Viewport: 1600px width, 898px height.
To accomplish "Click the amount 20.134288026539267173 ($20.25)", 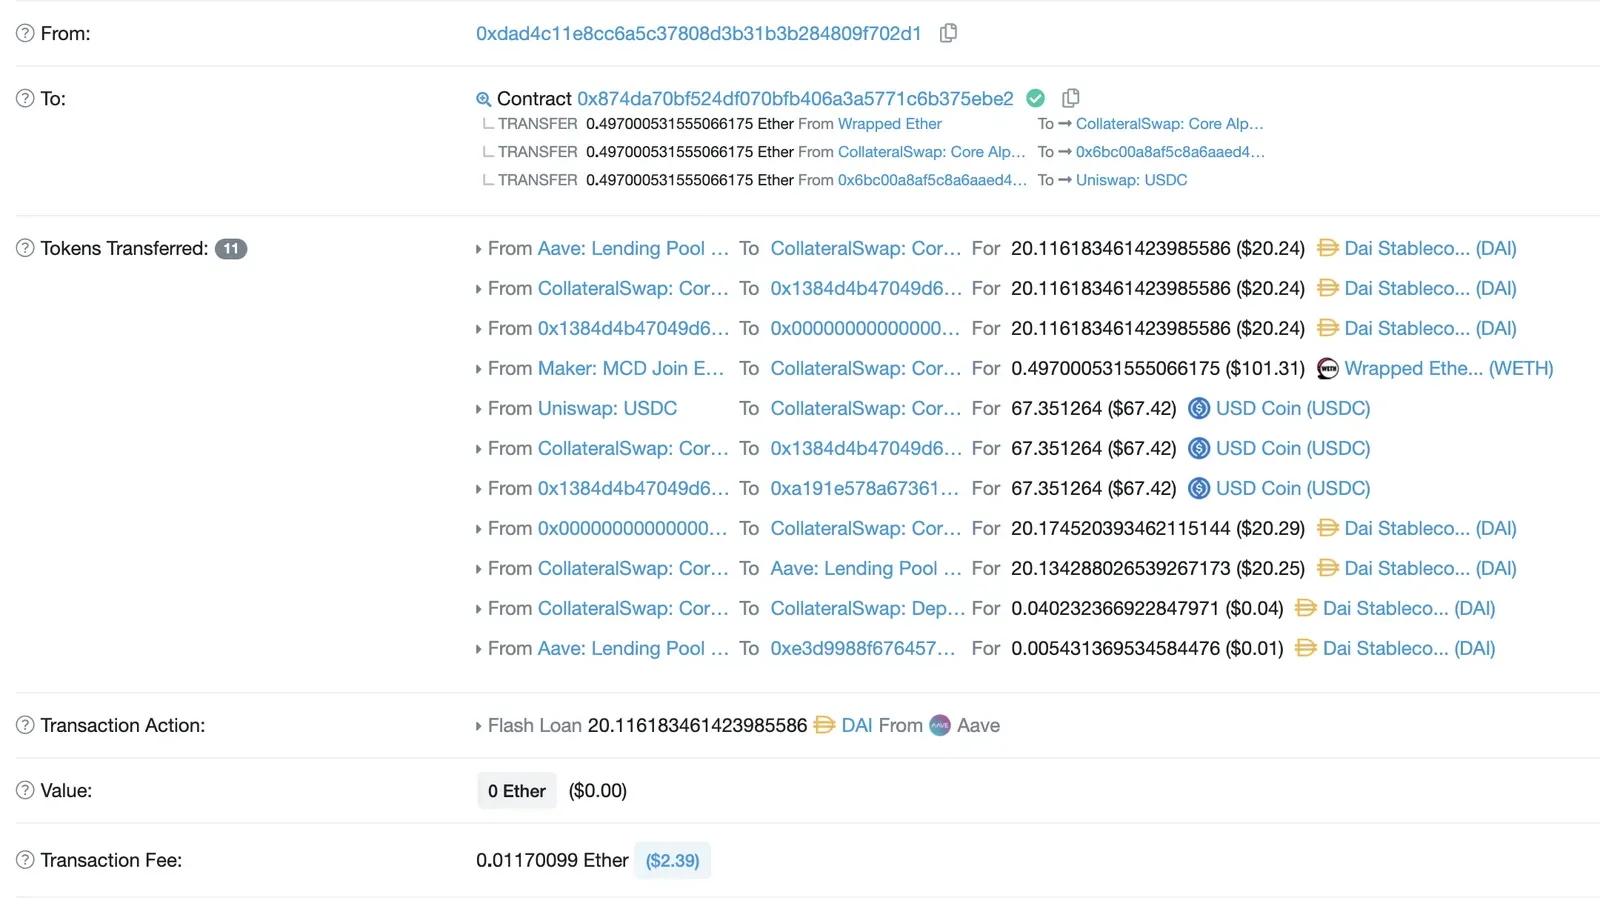I will click(x=1158, y=568).
